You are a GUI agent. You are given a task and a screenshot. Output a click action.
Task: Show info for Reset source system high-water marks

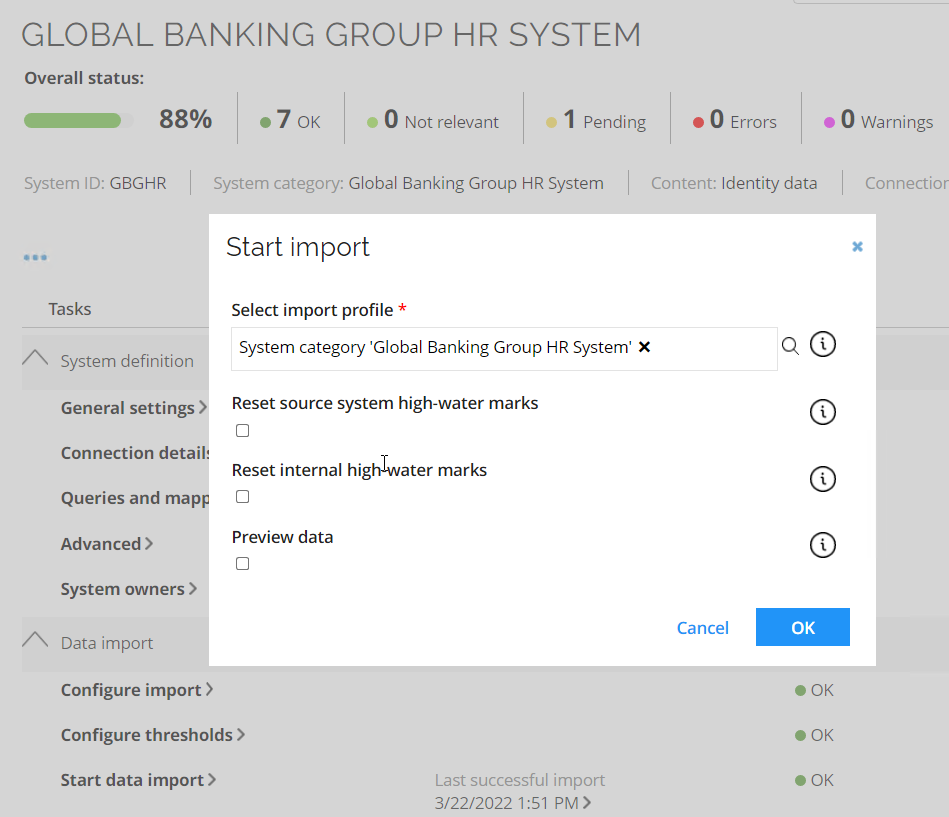[x=823, y=412]
